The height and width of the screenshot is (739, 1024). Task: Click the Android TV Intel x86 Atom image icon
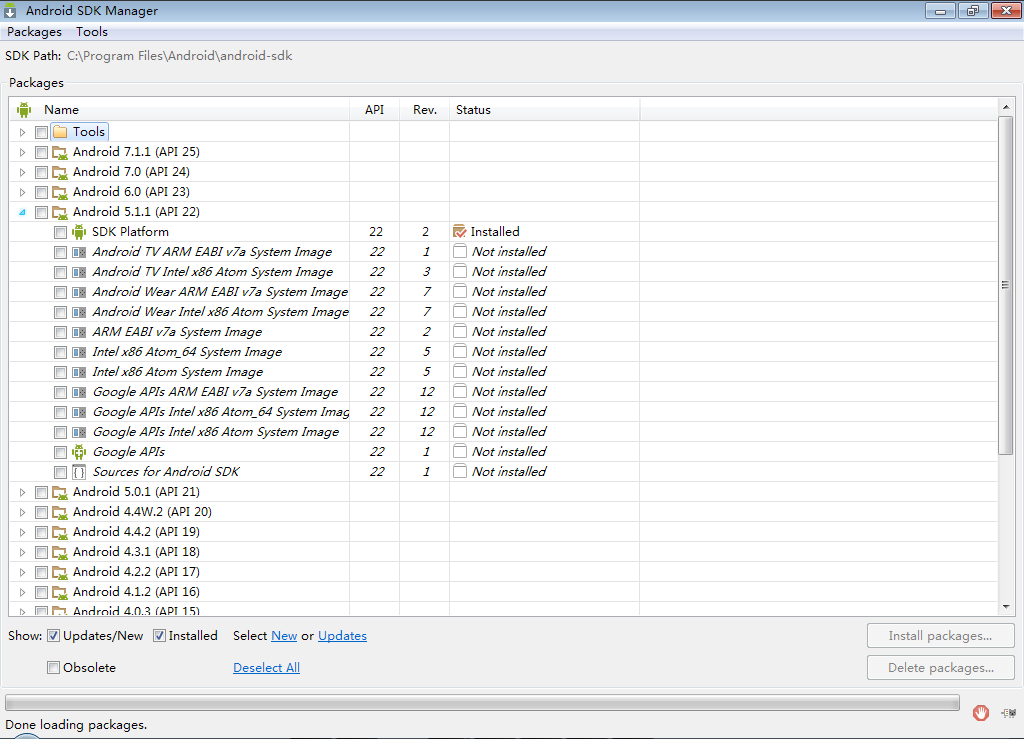click(79, 272)
